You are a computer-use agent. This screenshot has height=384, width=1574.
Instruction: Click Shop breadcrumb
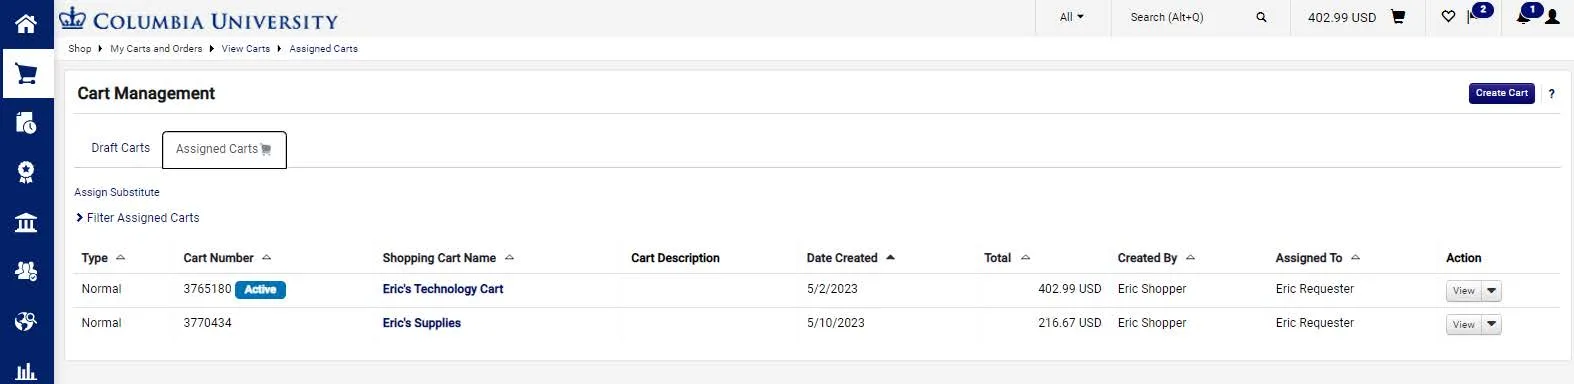79,48
